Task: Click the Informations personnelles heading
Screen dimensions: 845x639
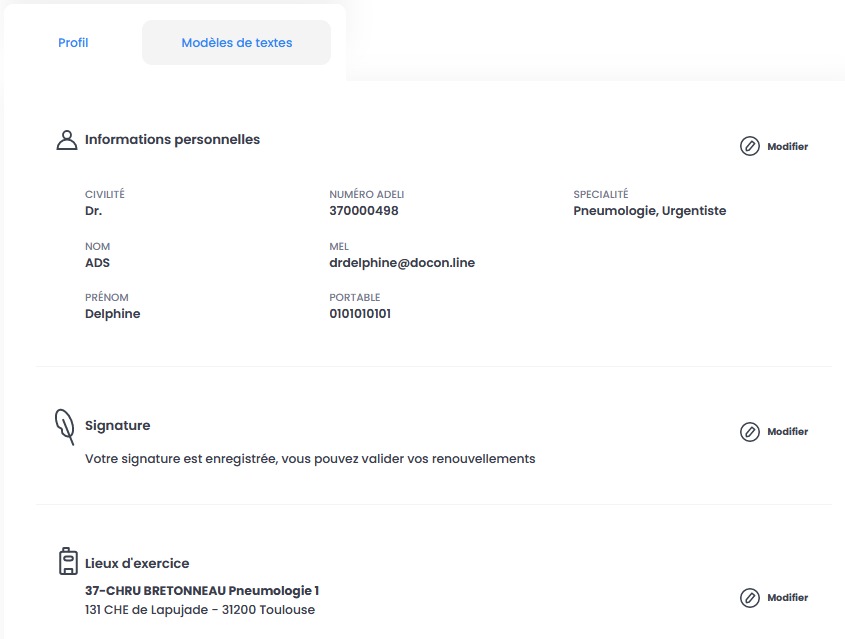Action: click(172, 140)
